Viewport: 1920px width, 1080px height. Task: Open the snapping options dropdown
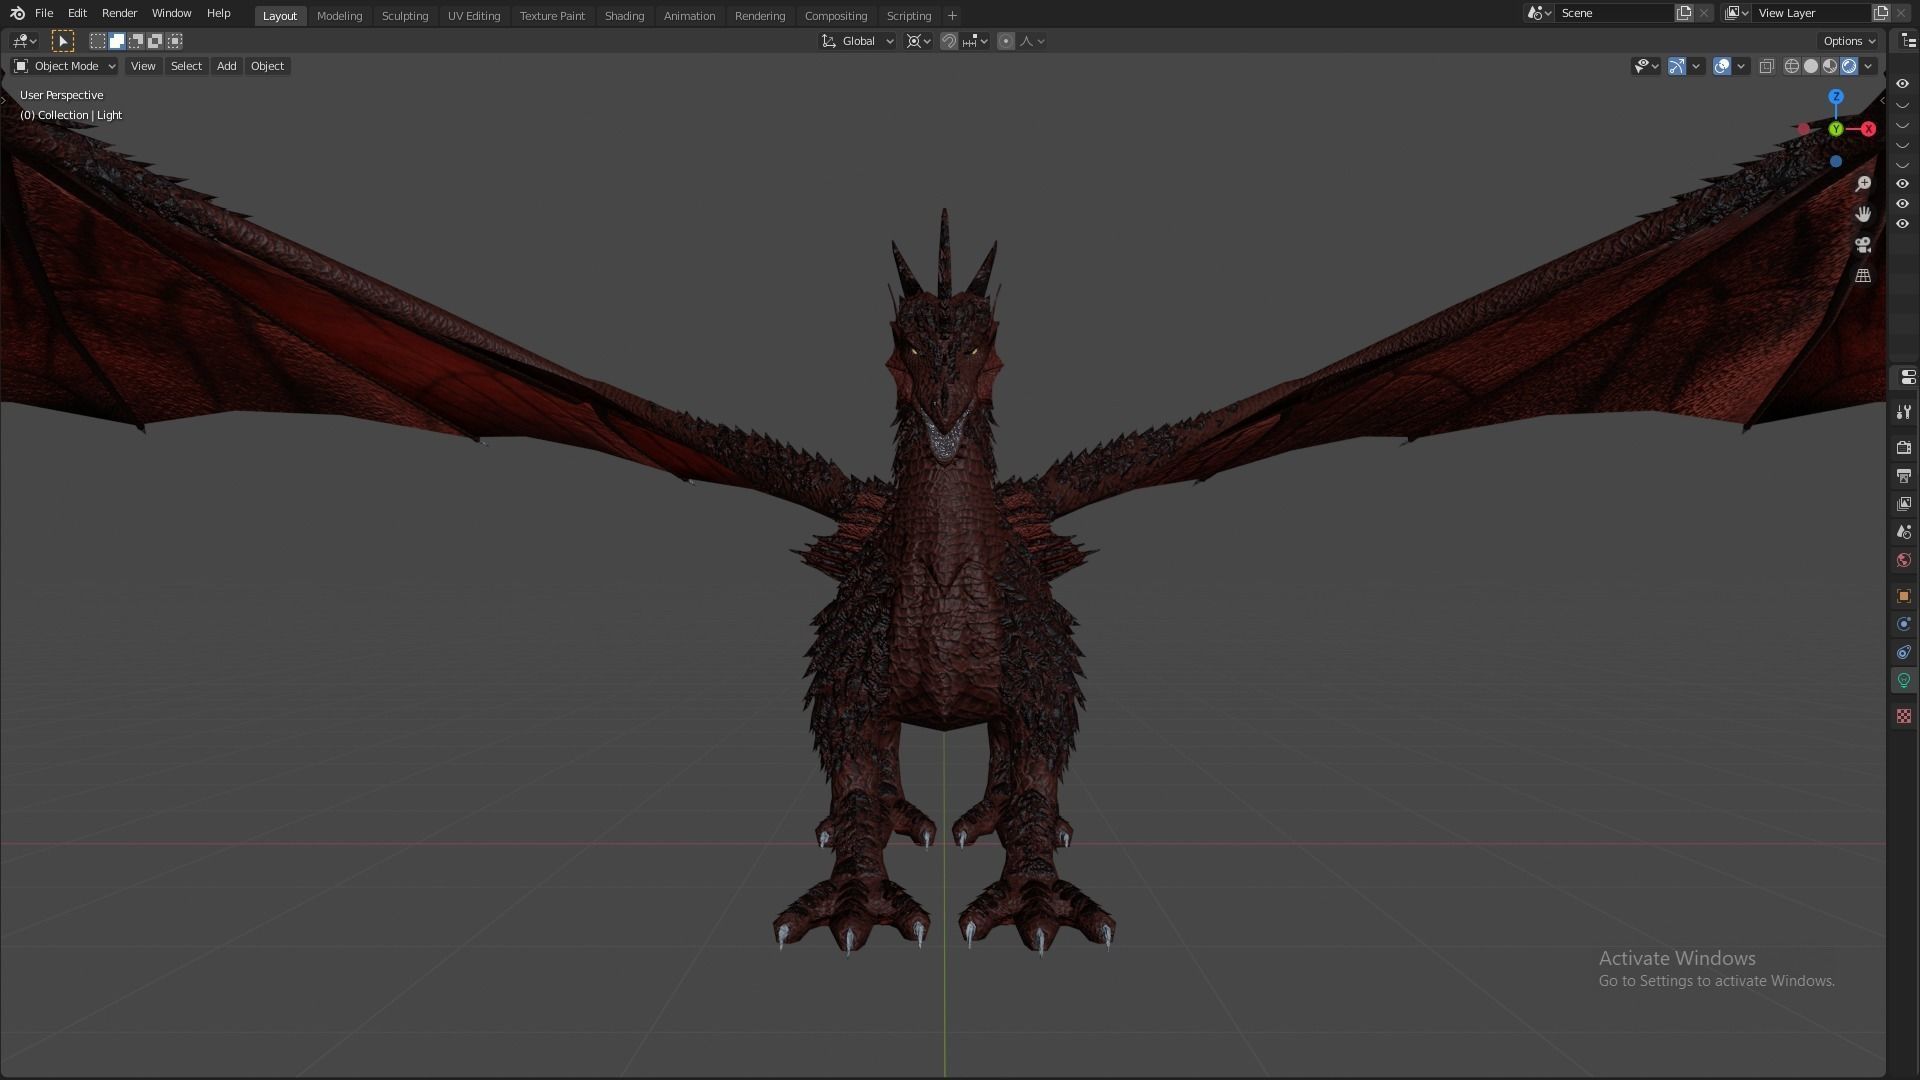pos(975,41)
